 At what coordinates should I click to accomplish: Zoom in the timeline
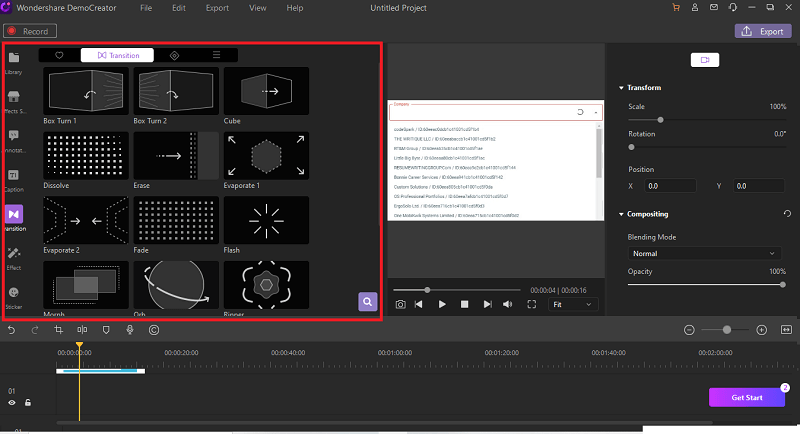click(761, 330)
